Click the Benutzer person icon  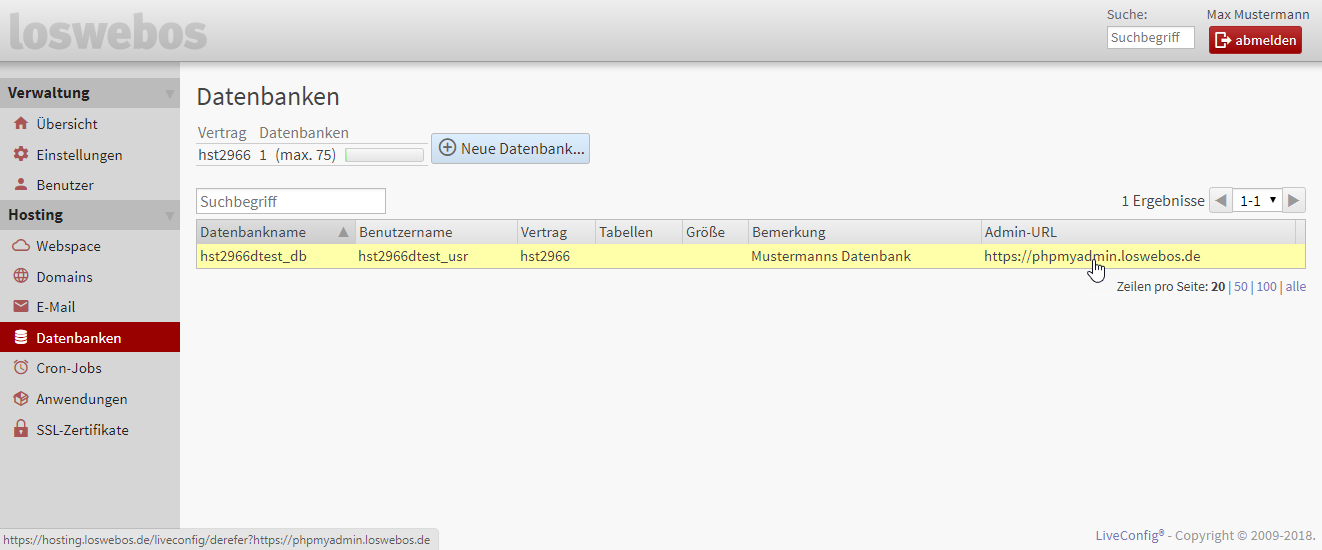click(x=20, y=185)
